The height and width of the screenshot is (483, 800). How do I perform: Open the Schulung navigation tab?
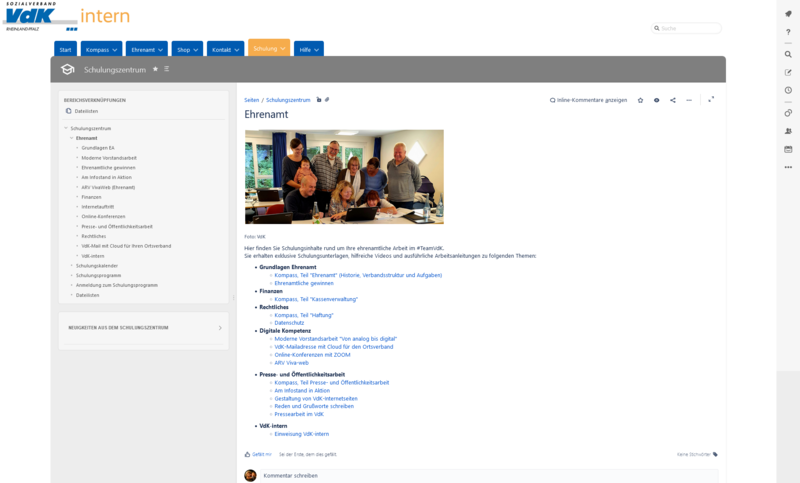[x=269, y=48]
